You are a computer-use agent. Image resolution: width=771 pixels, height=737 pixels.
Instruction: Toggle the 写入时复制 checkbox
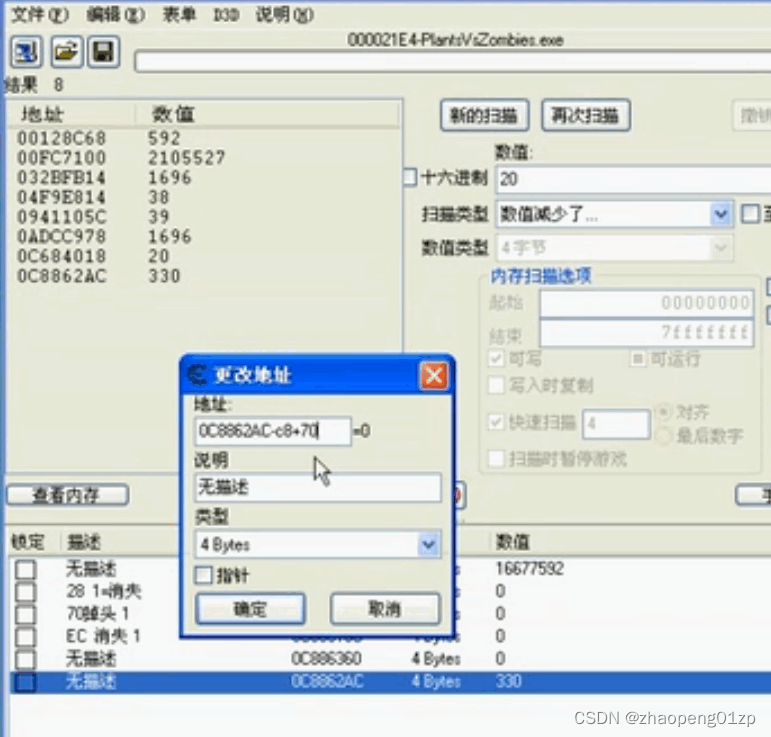pos(496,385)
